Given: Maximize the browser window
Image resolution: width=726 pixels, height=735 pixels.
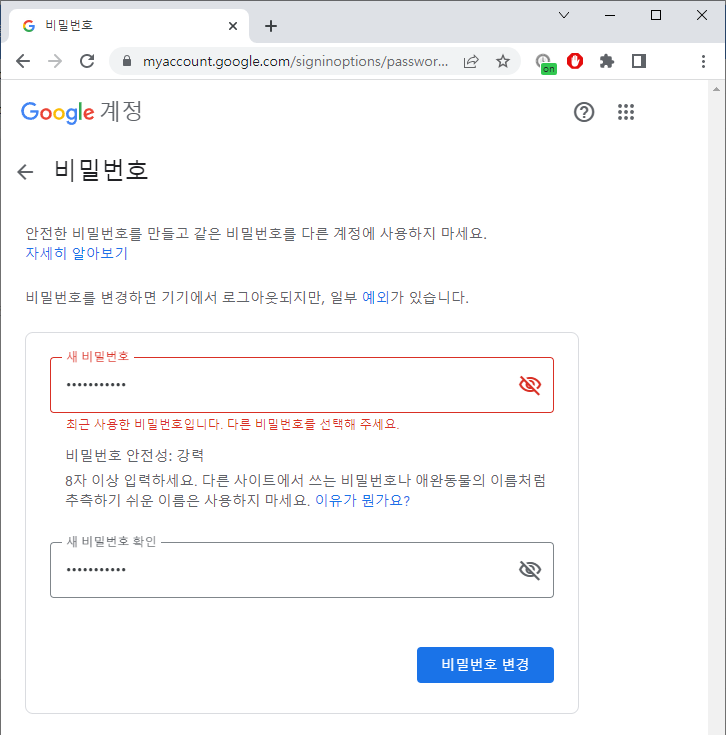Looking at the screenshot, I should 656,15.
